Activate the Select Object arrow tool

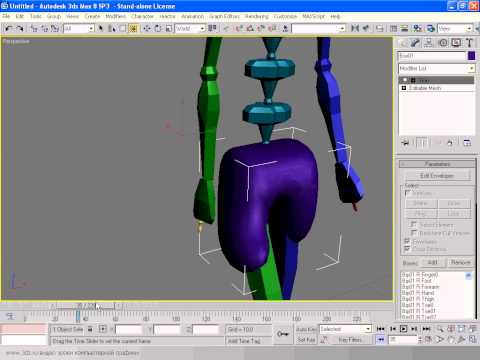point(101,29)
